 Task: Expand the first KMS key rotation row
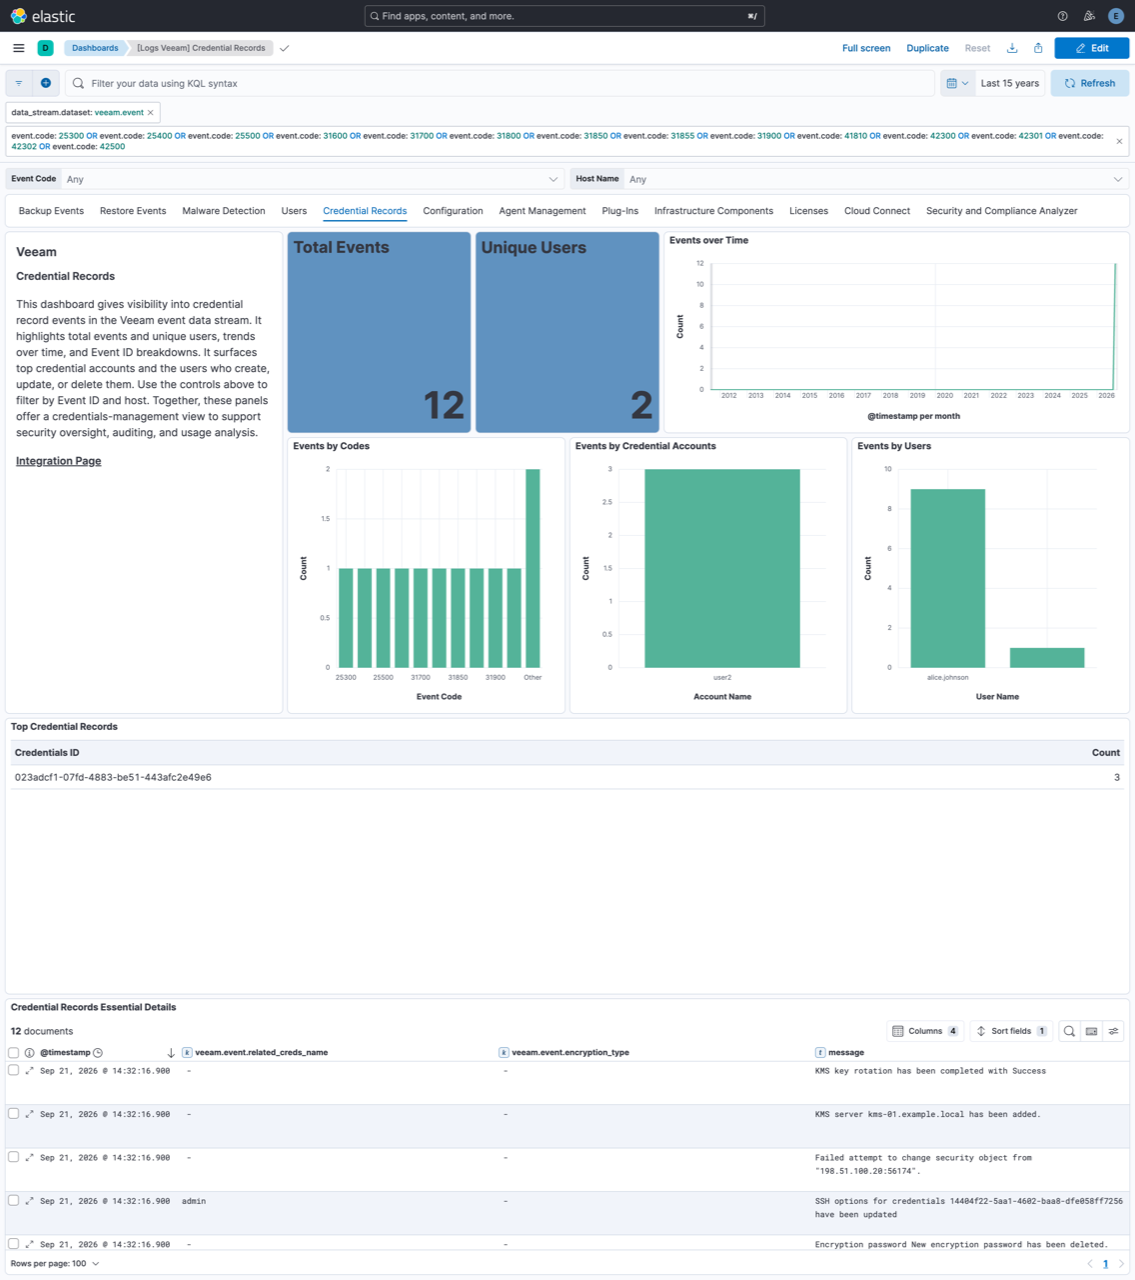coord(29,1071)
